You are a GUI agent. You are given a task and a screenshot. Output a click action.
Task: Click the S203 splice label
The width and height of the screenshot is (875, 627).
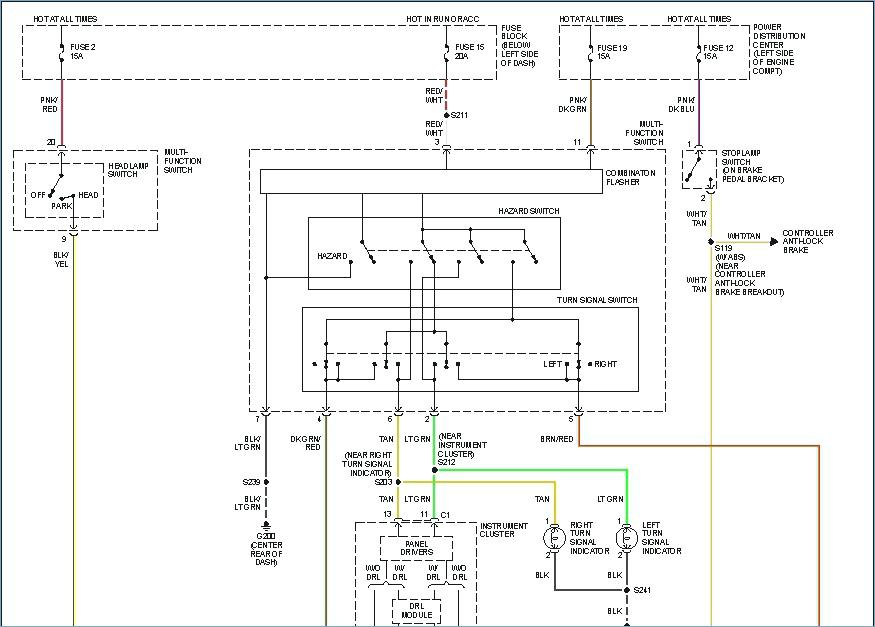pyautogui.click(x=383, y=482)
